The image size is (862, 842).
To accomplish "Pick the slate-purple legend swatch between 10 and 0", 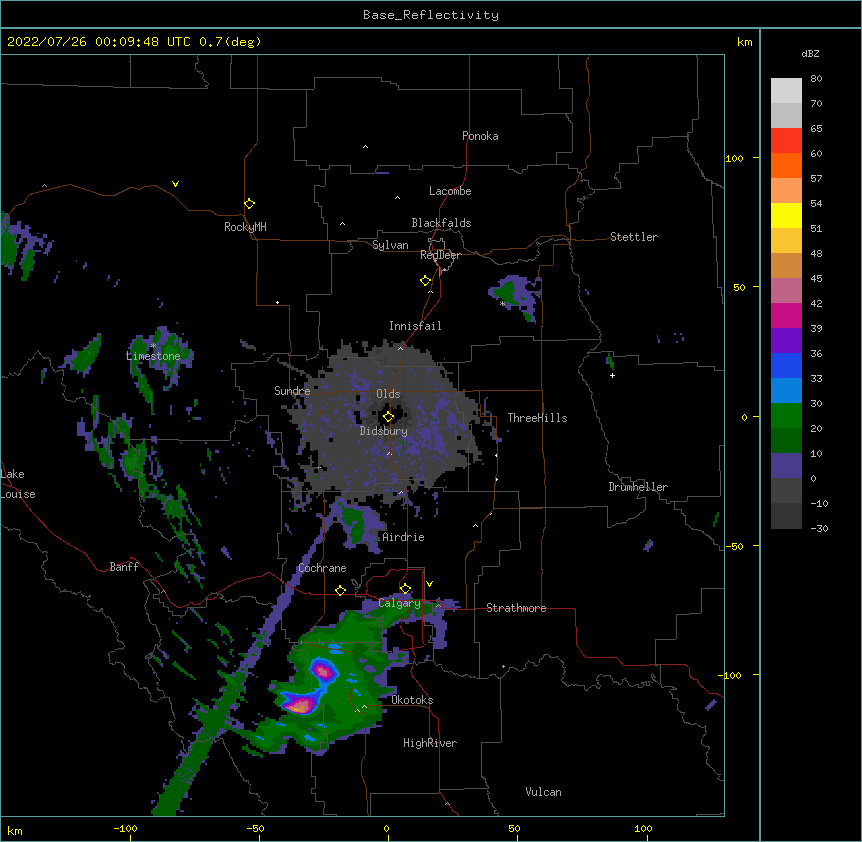I will click(x=786, y=466).
